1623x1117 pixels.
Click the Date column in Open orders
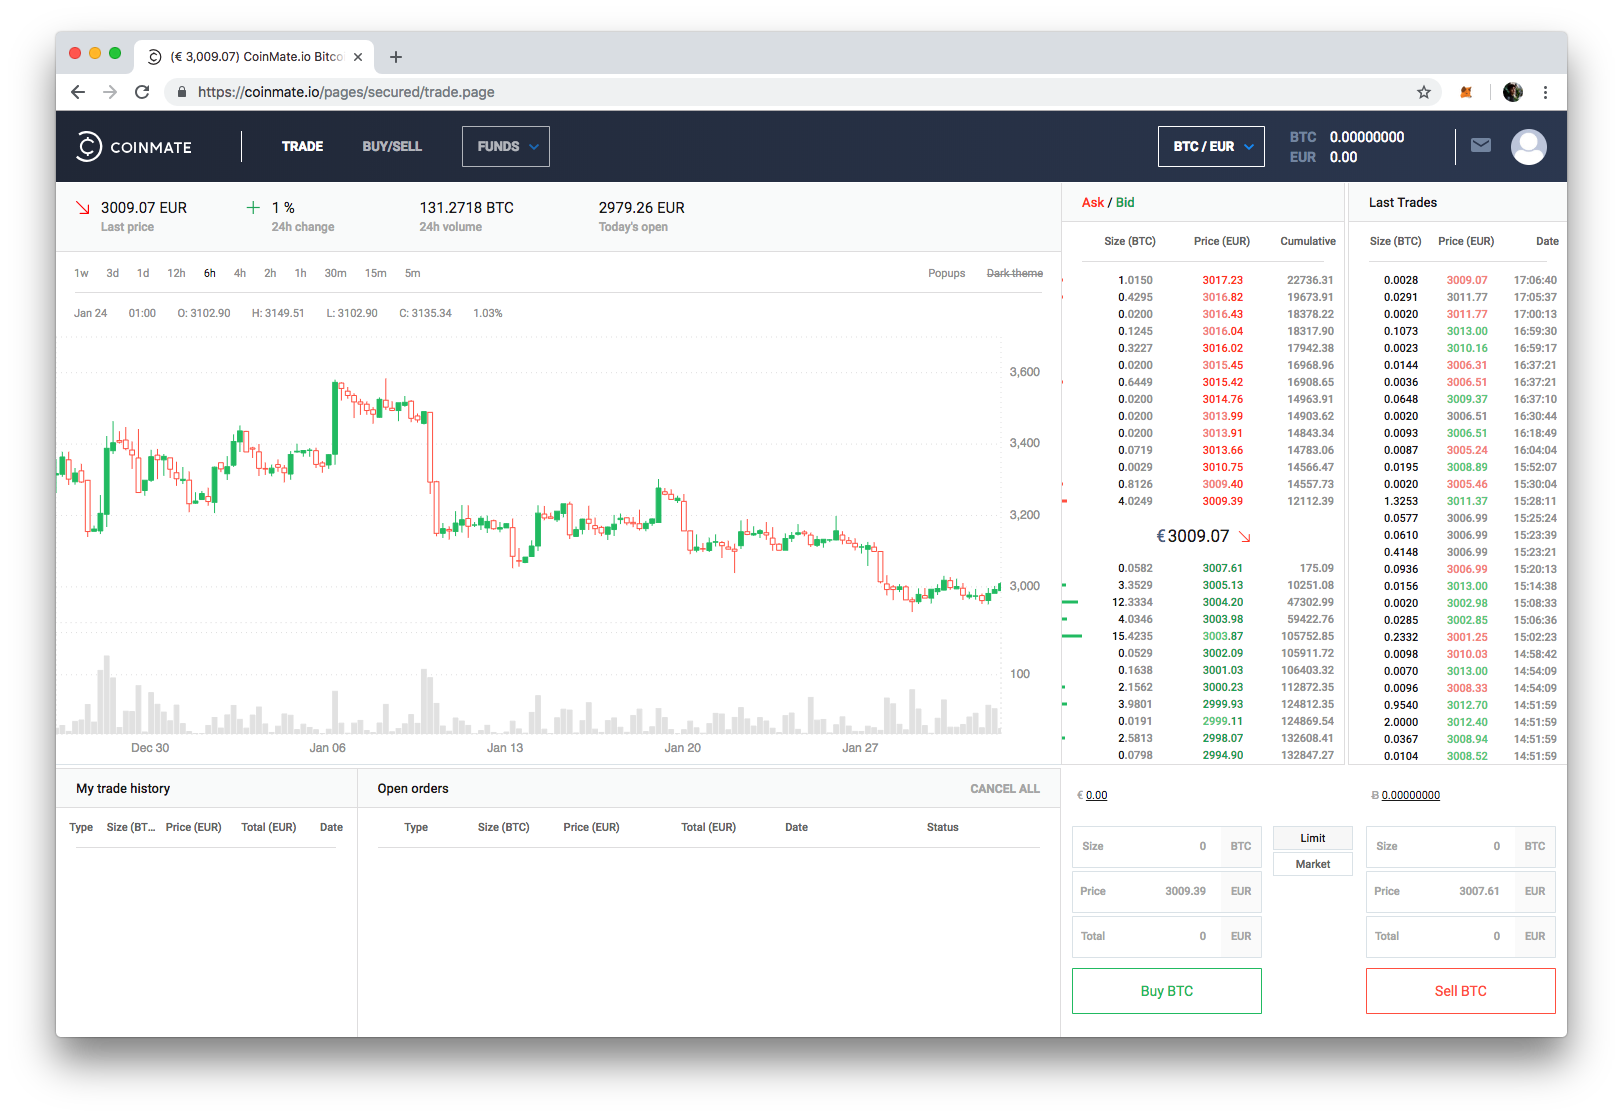coord(796,828)
